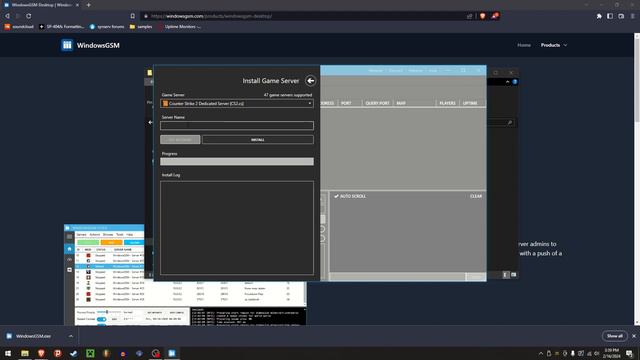640x360 pixels.
Task: Close the downloads bar with the X
Action: click(x=634, y=336)
